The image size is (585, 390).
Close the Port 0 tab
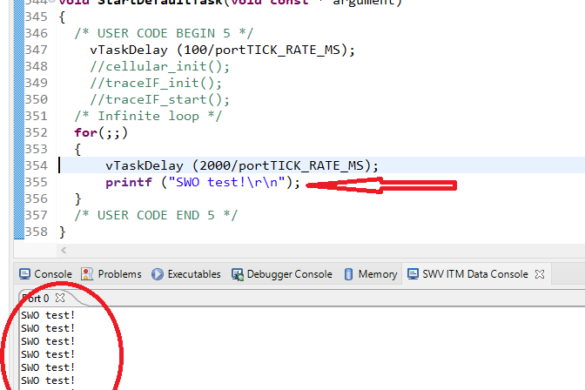(60, 298)
